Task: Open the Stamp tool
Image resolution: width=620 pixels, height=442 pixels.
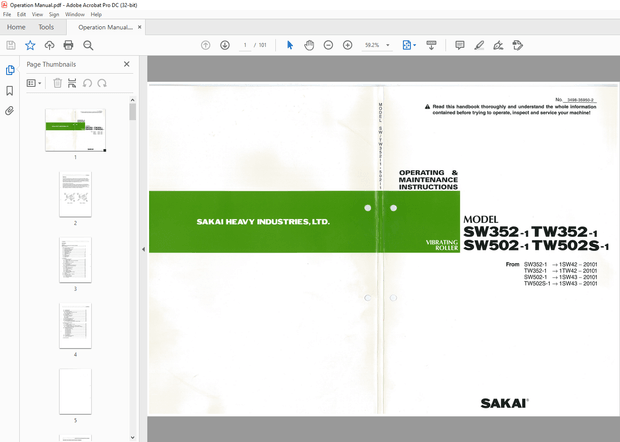Action: pos(518,45)
